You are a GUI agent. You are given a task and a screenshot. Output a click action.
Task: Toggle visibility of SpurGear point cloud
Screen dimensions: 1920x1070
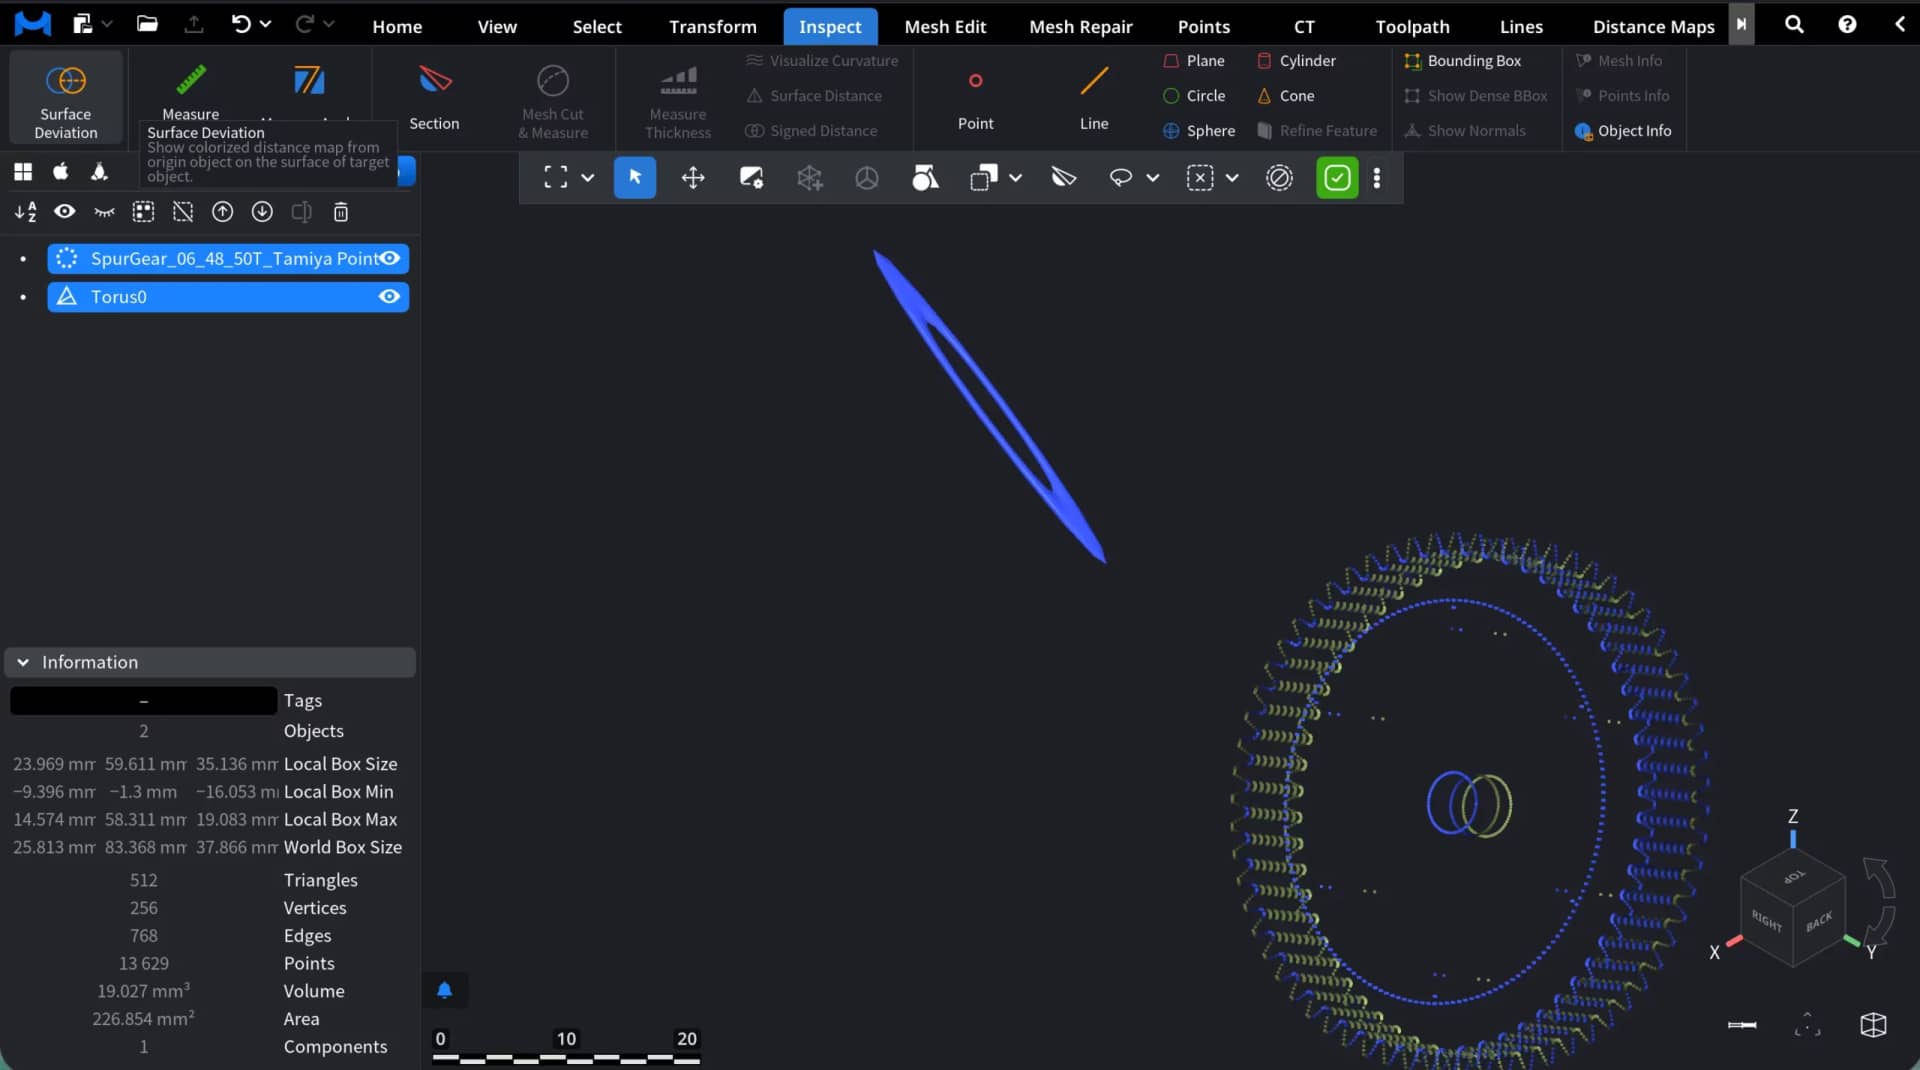click(x=389, y=259)
